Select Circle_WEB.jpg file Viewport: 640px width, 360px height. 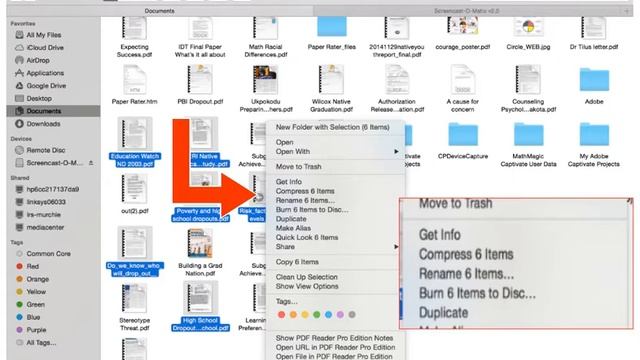click(528, 28)
